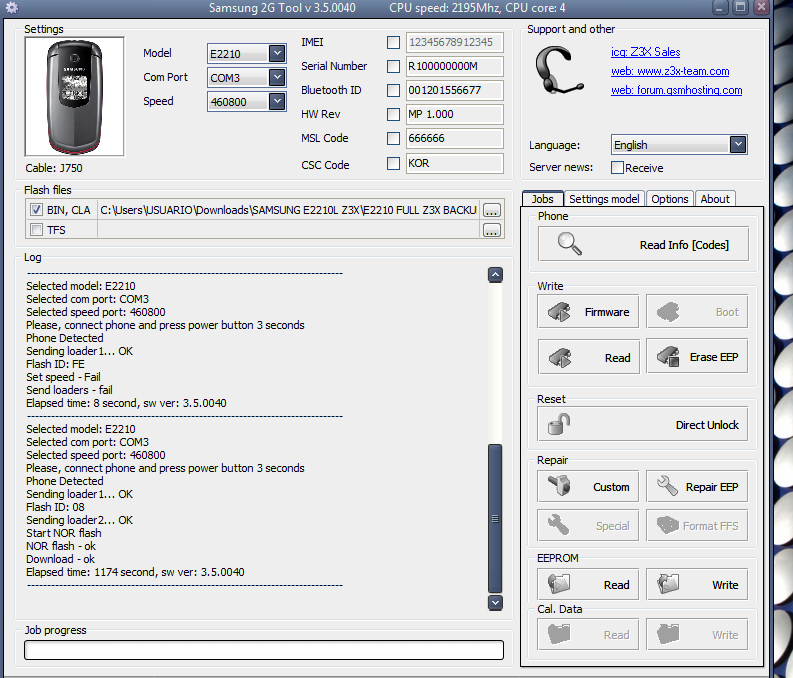Click the log vertical scrollbar thumb
The image size is (793, 678).
[x=495, y=518]
